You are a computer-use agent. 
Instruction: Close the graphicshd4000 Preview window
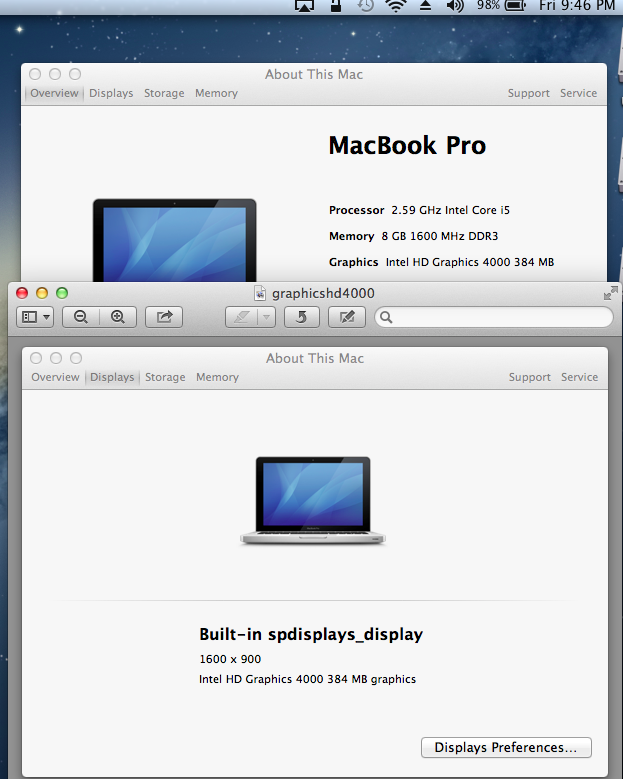pos(22,293)
